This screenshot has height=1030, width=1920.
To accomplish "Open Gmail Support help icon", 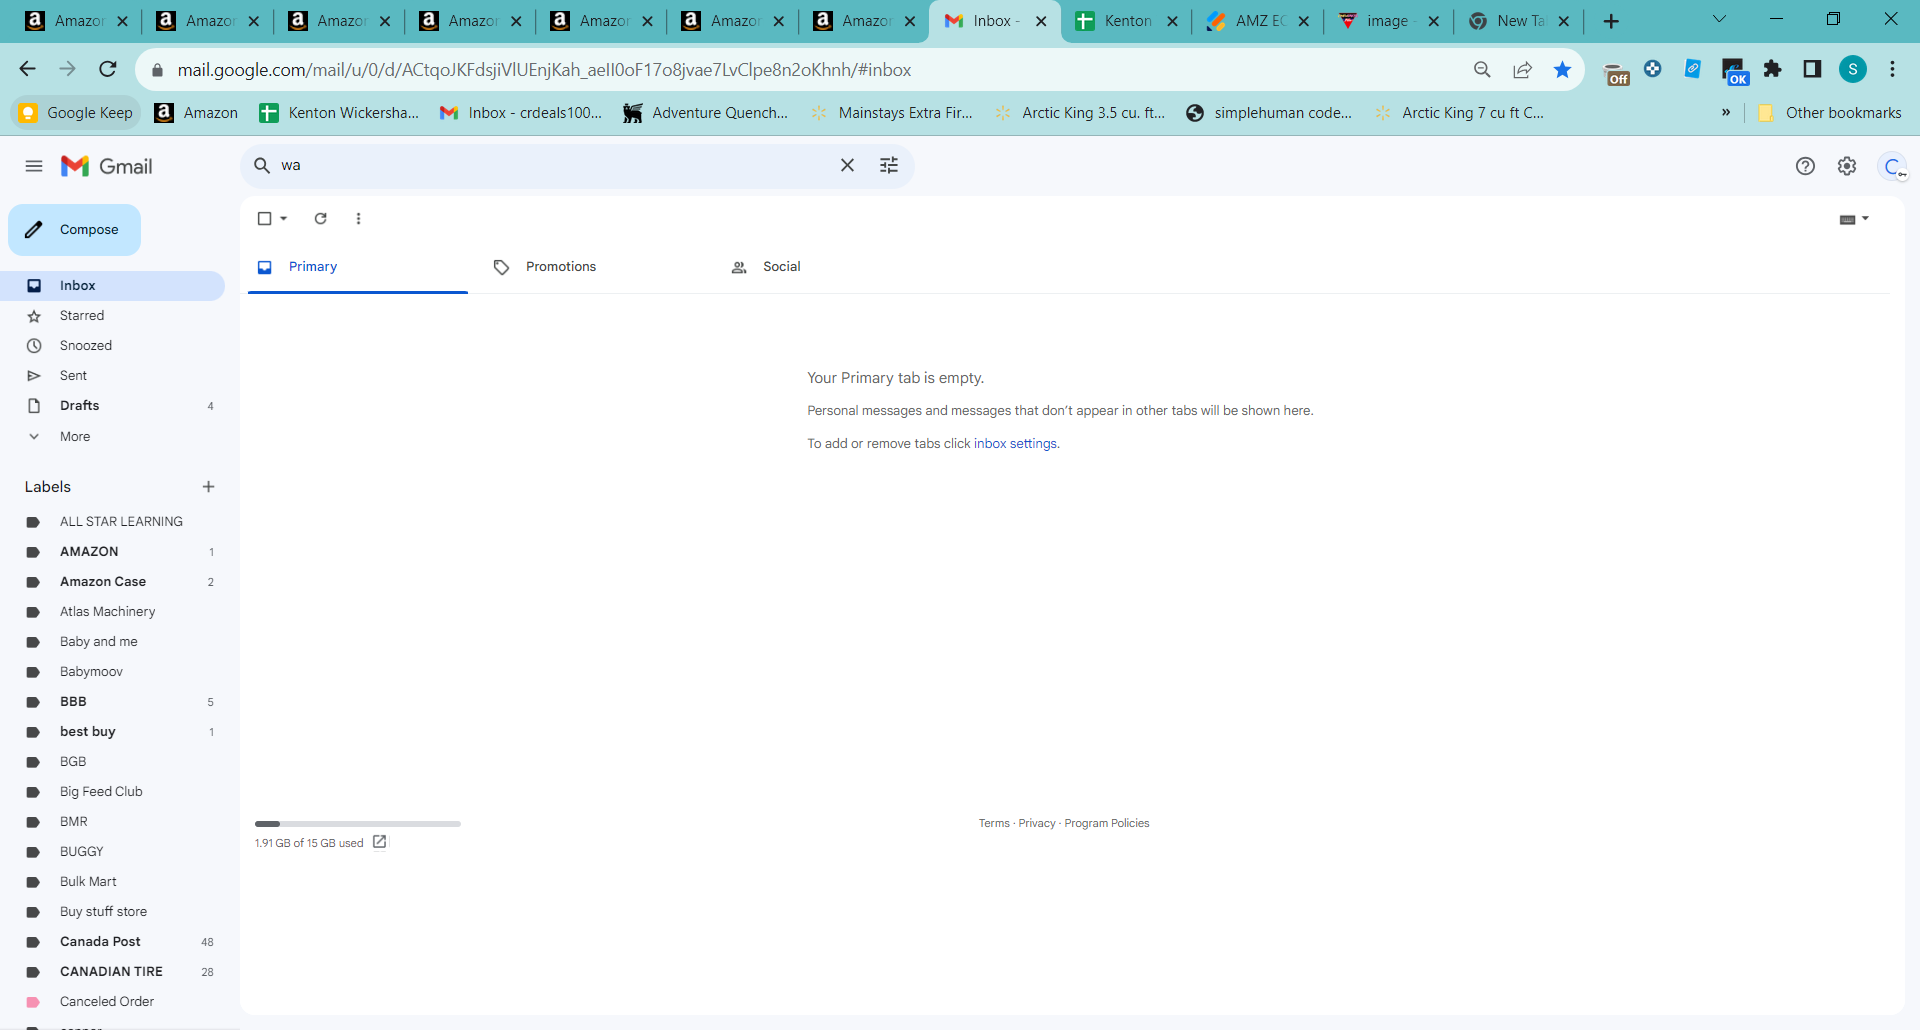I will tap(1805, 166).
